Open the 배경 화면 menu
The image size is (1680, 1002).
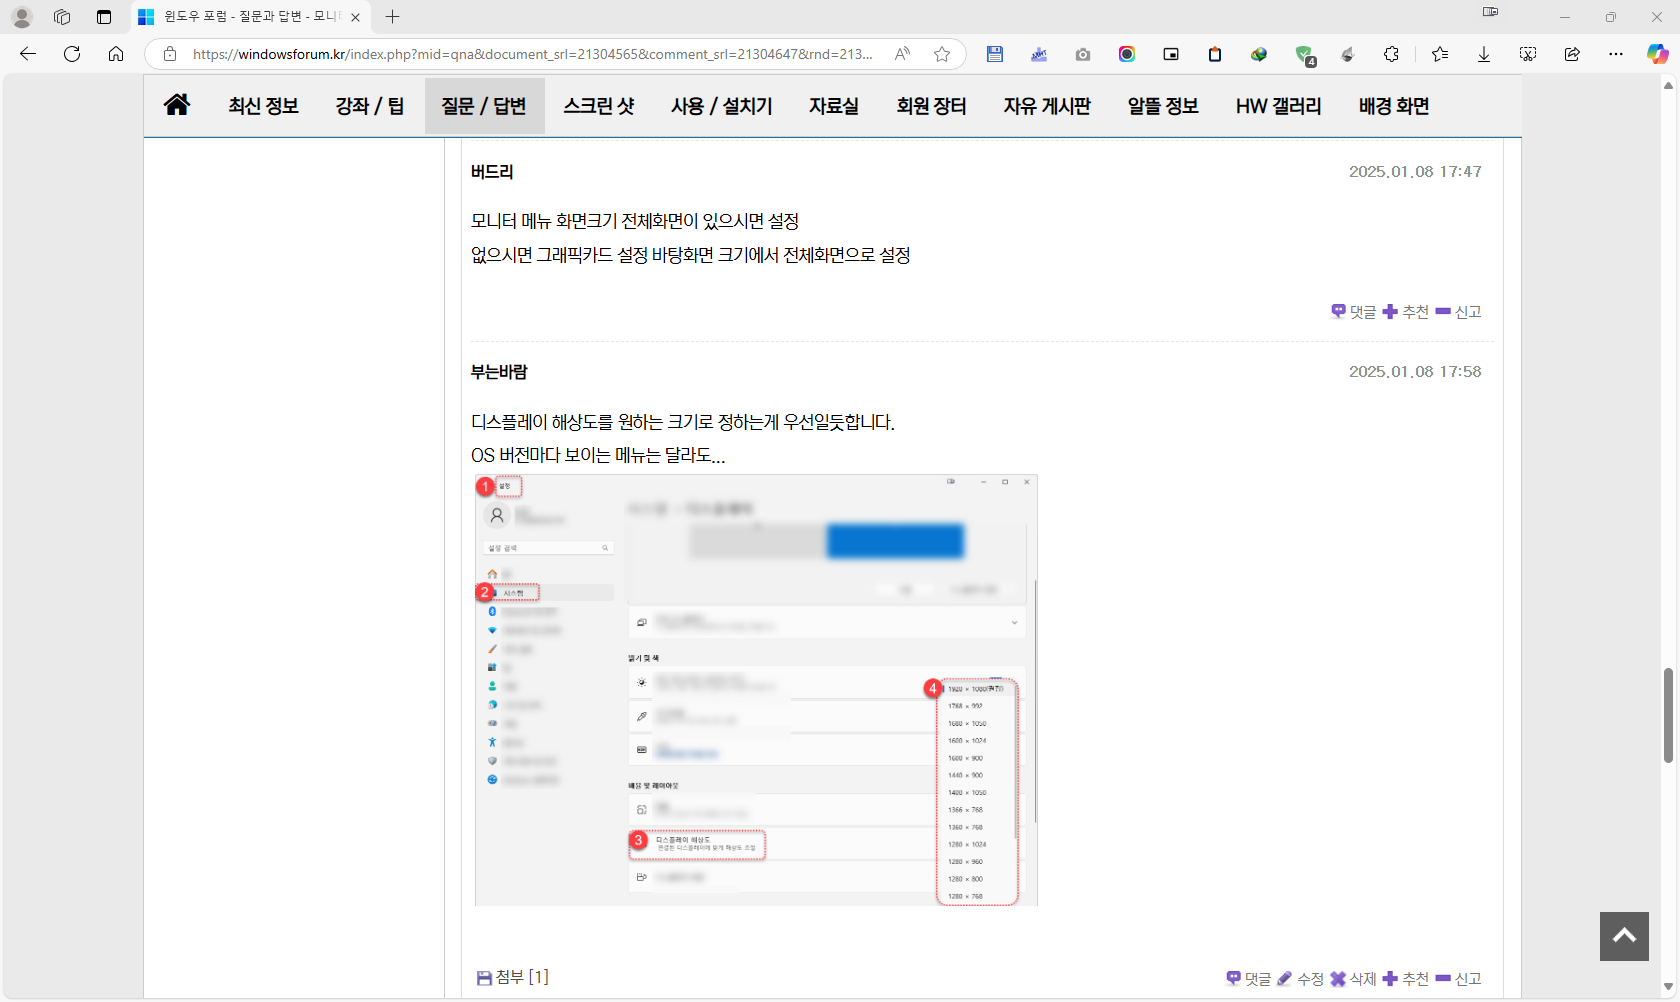[x=1394, y=106]
